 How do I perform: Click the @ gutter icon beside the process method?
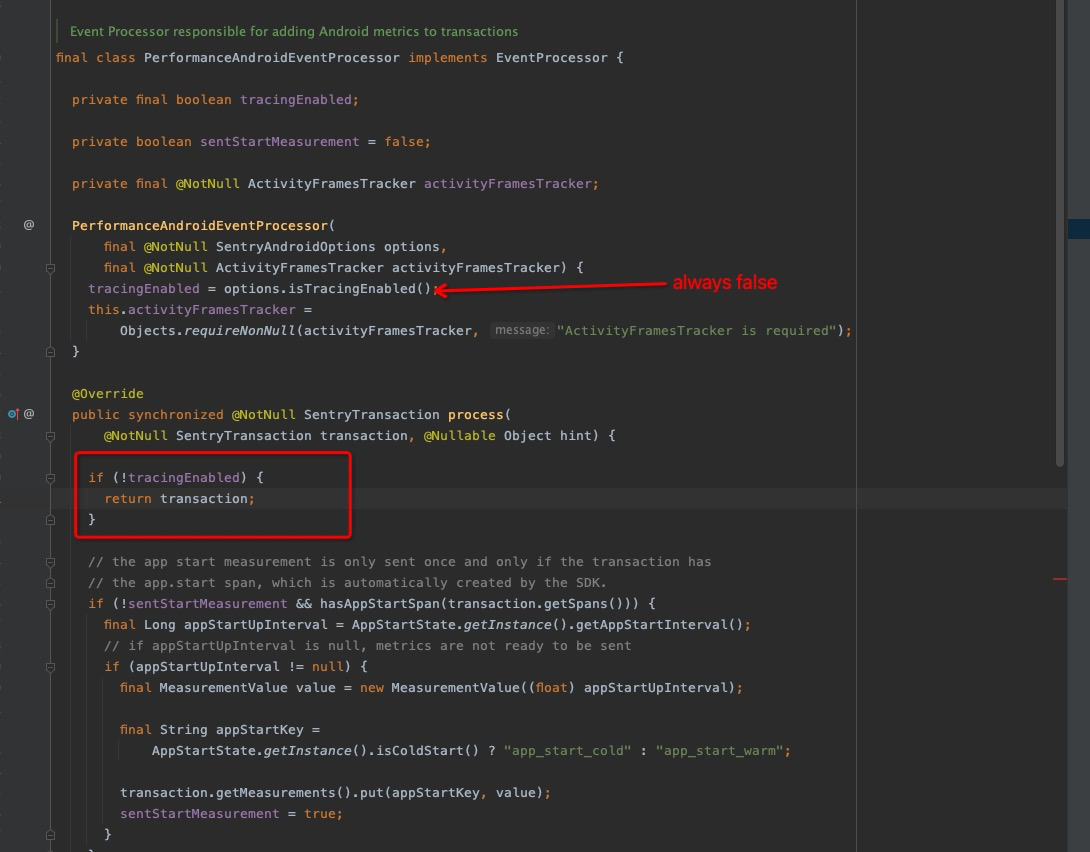click(27, 414)
